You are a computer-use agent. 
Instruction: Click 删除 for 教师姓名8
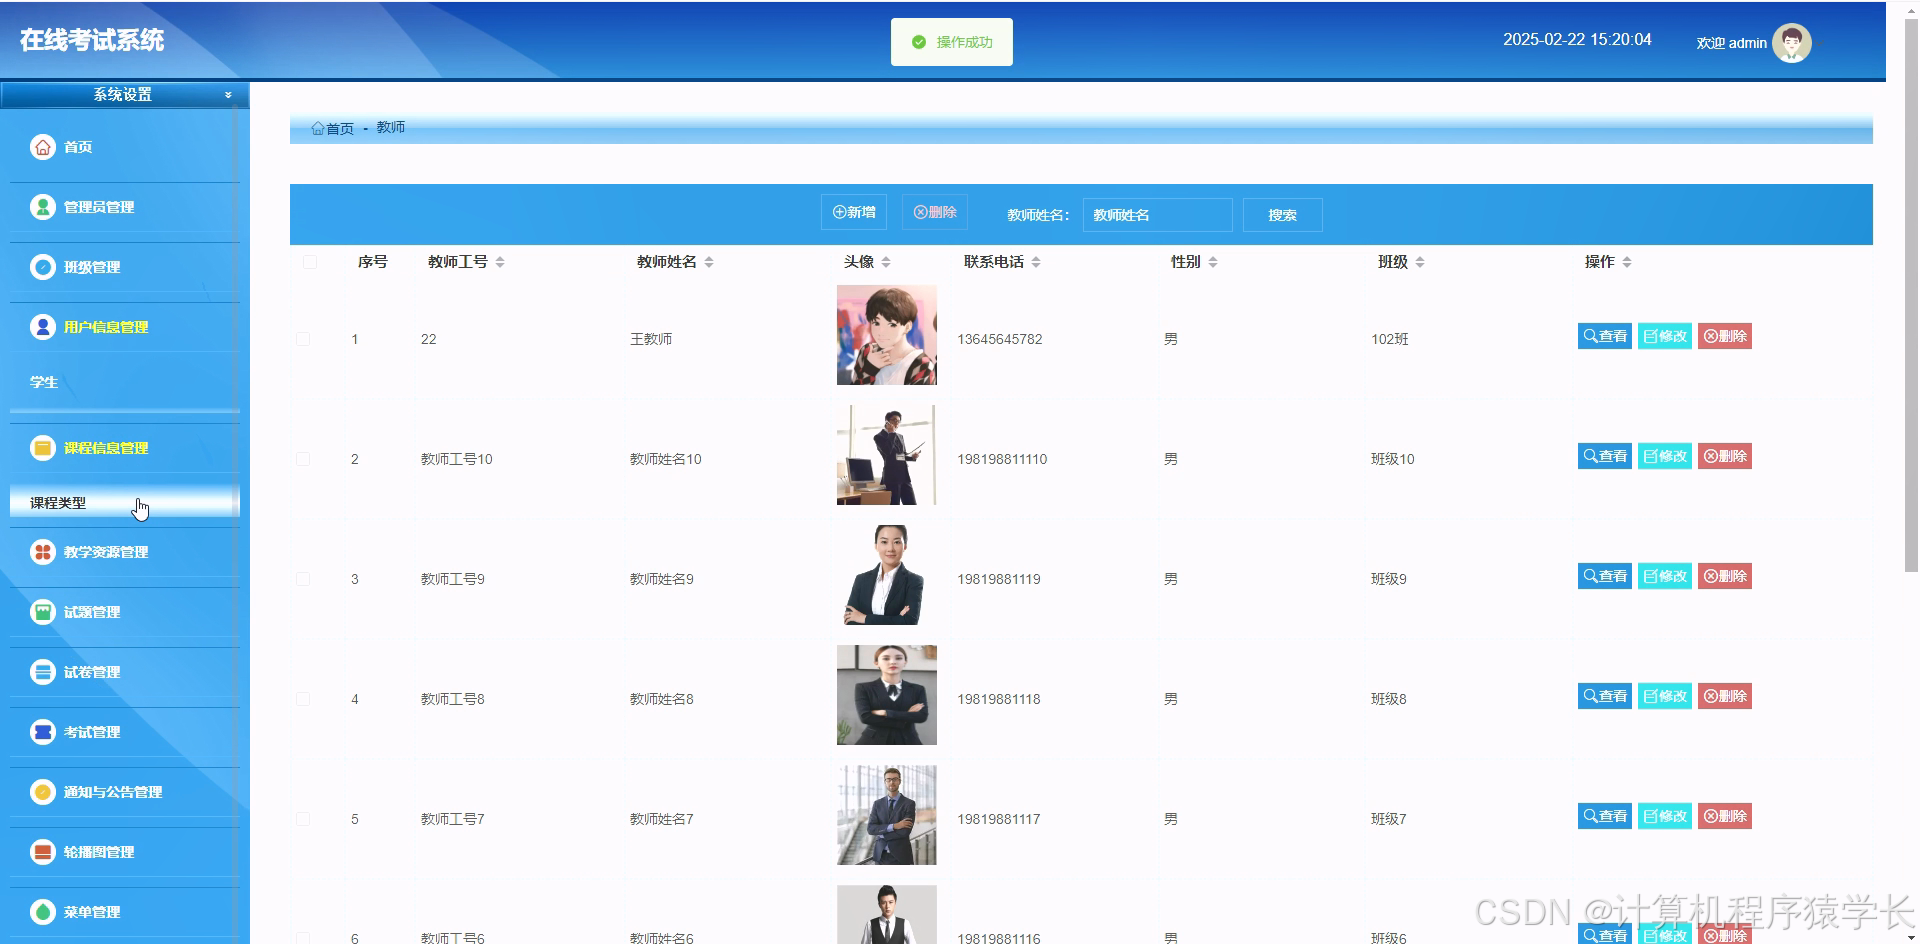1725,696
